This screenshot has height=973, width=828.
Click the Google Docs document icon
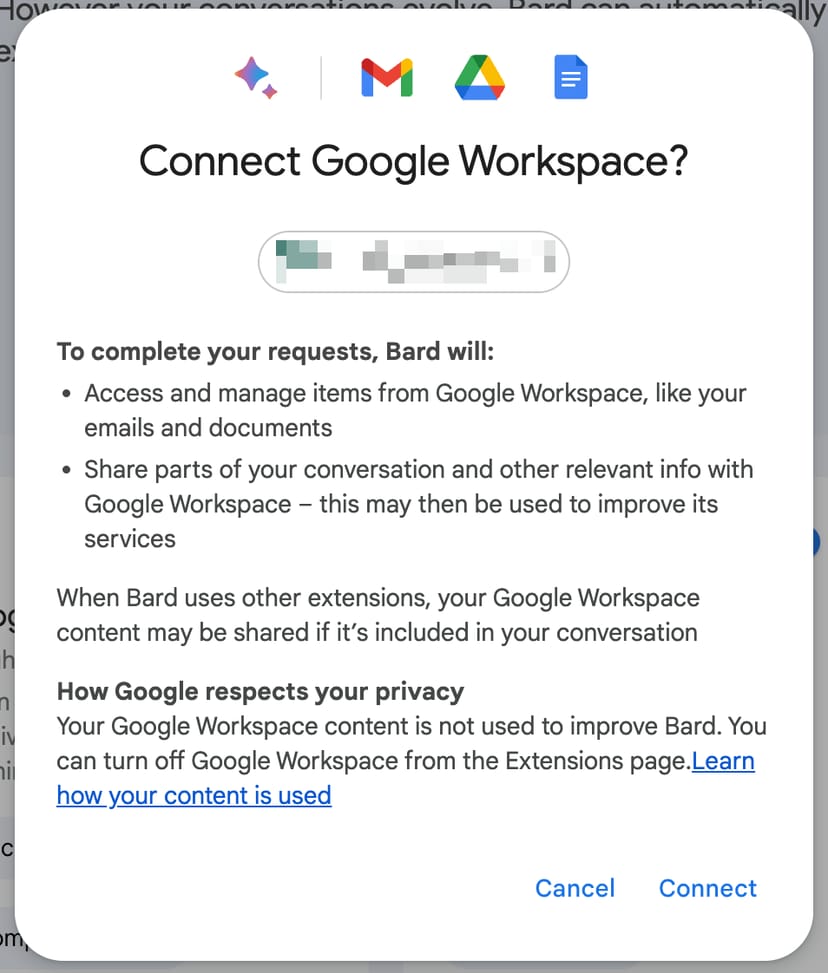571,78
